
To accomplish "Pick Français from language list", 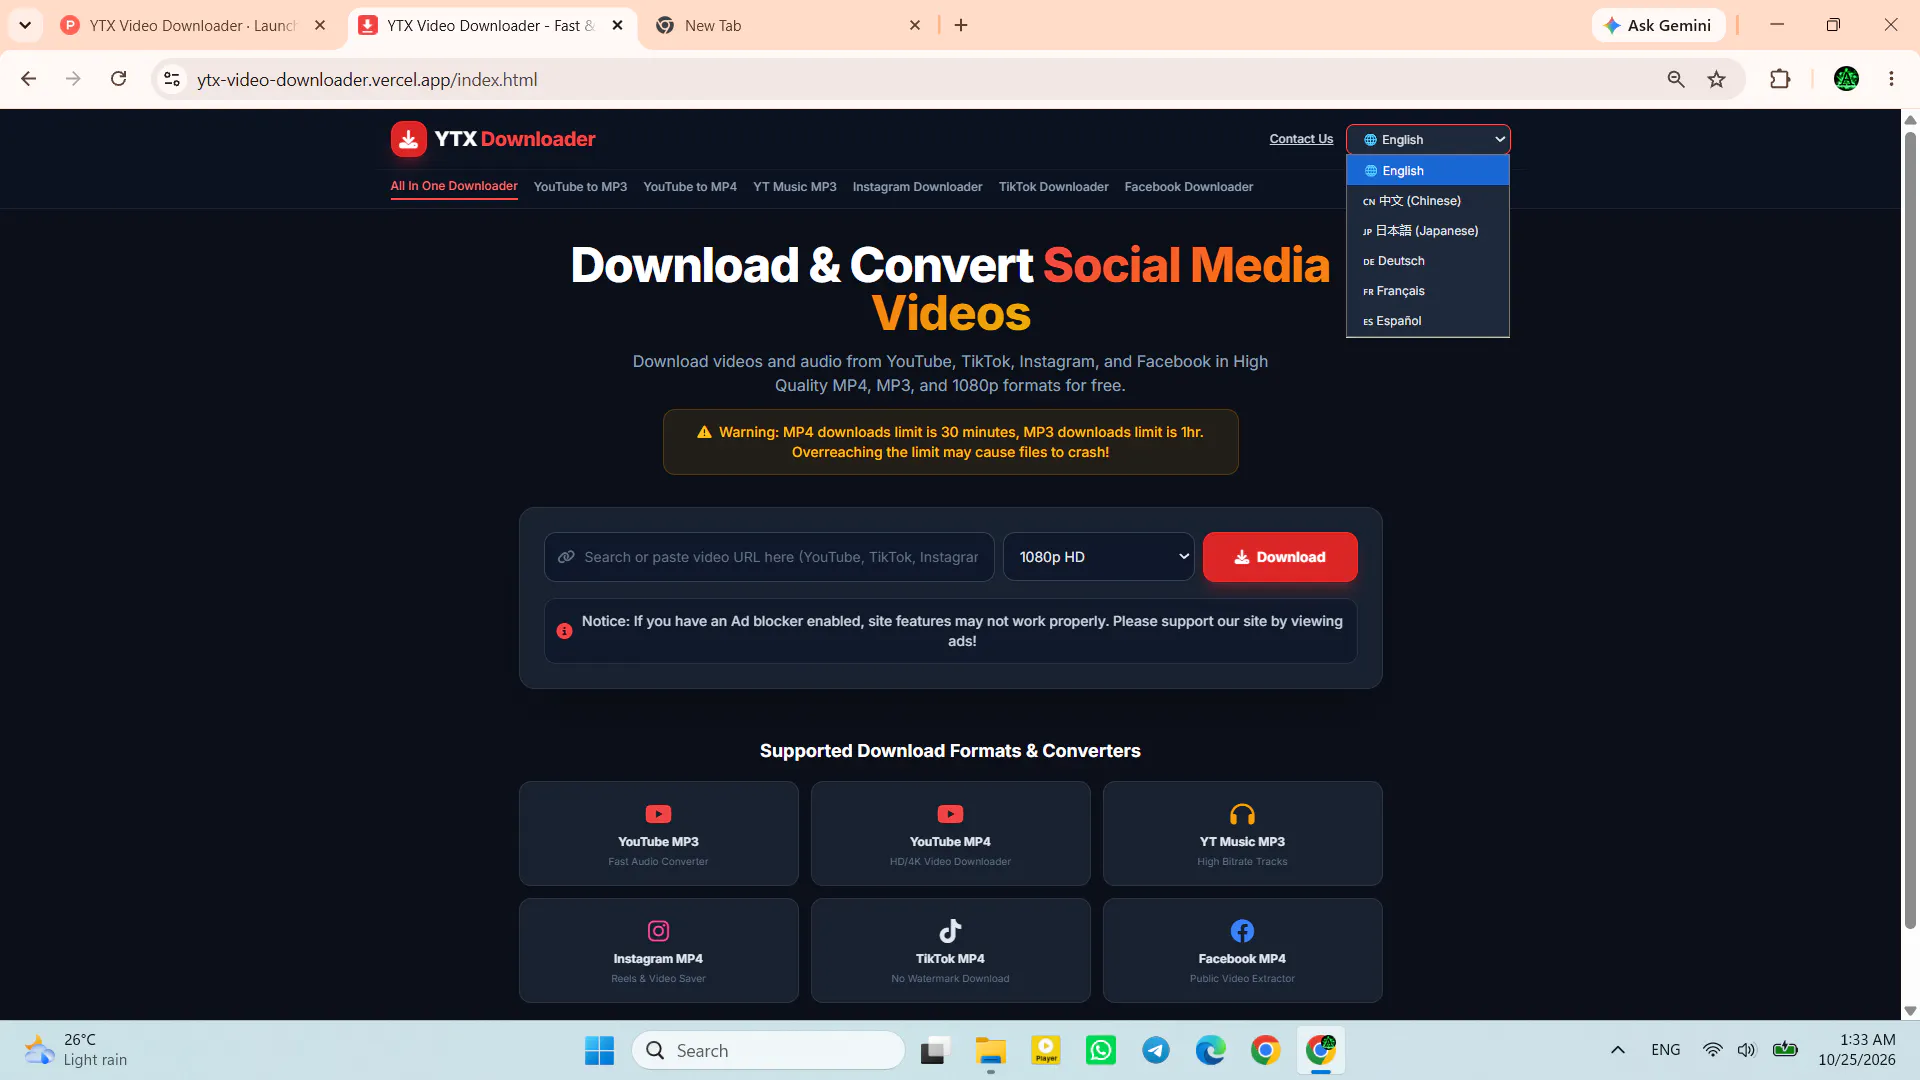I will (x=1428, y=291).
